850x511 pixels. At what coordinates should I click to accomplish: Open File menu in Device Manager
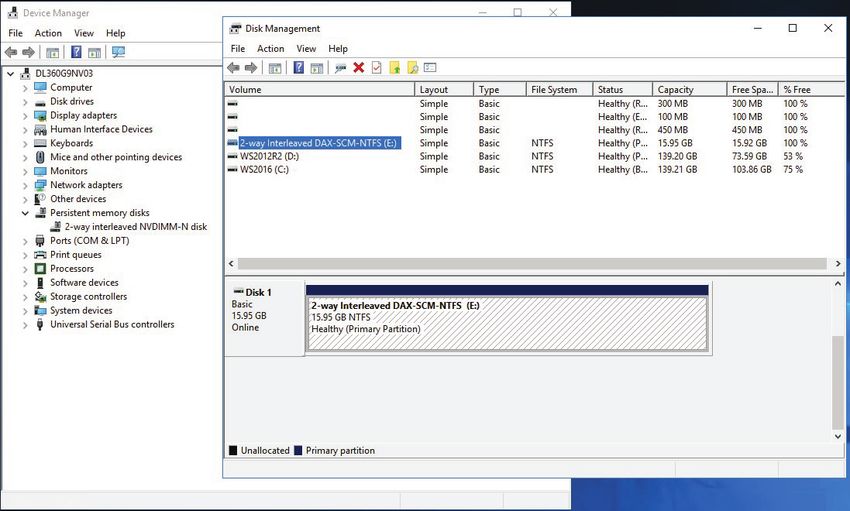(x=15, y=33)
